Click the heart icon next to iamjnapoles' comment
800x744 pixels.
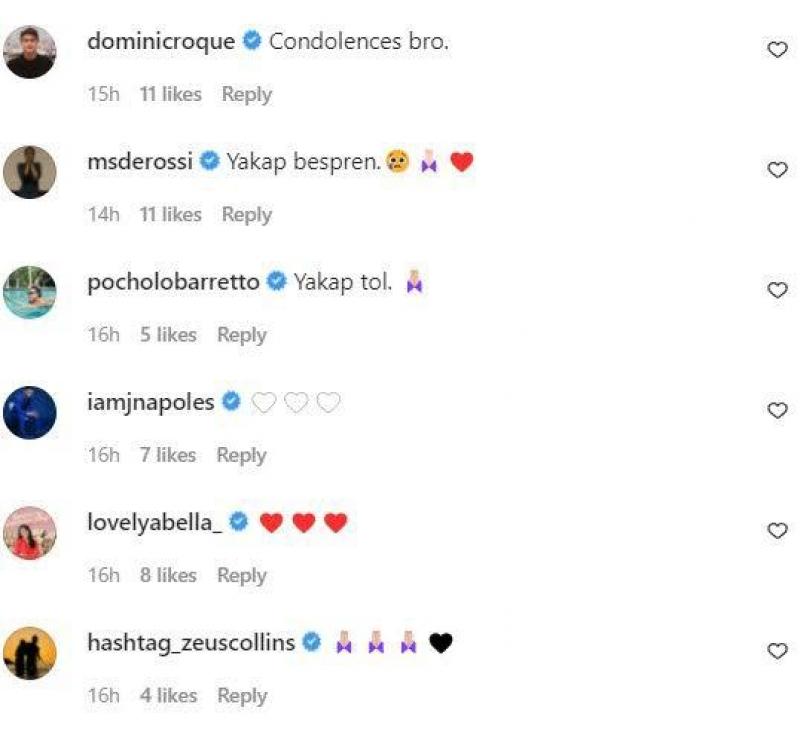[777, 409]
